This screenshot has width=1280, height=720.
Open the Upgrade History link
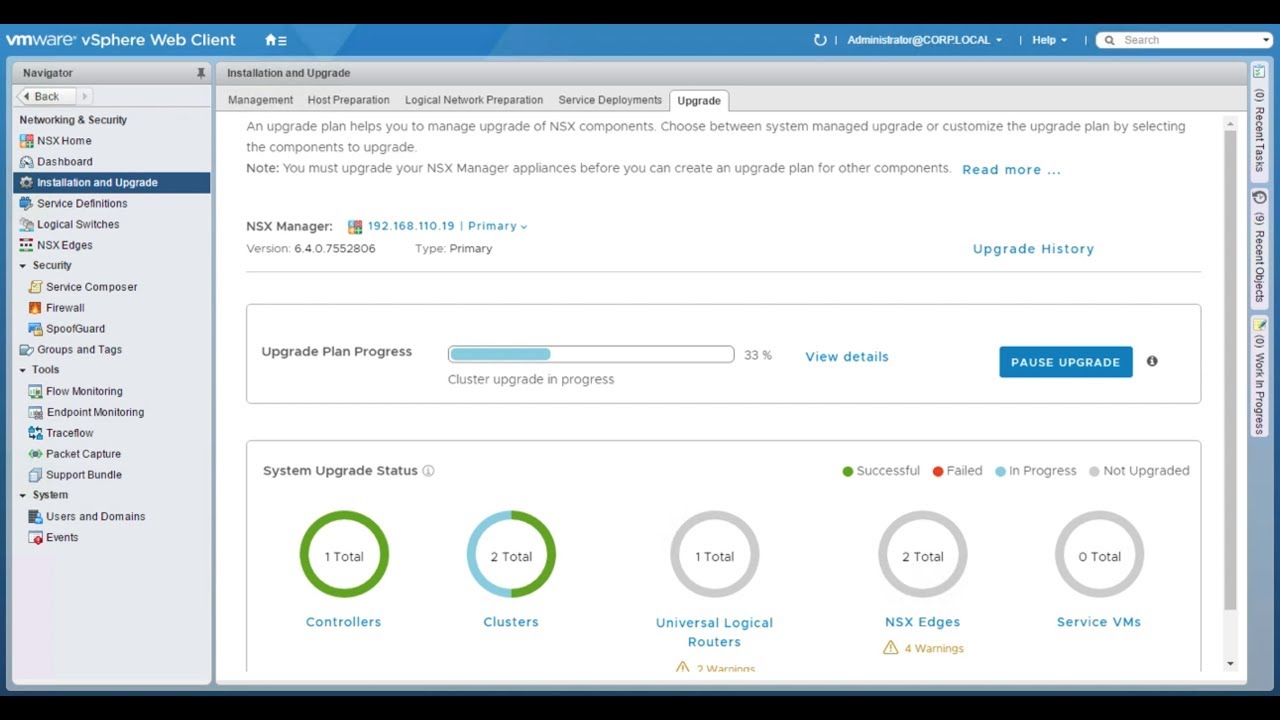1033,249
